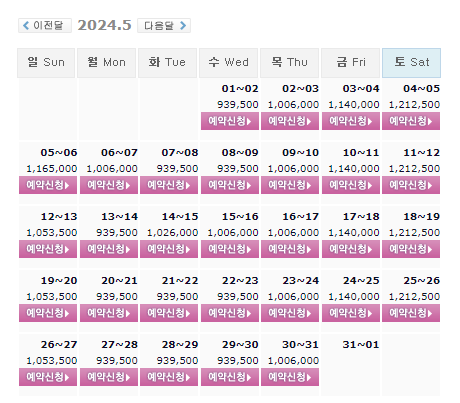Screen dimensions: 460x403
Task: Click 예약신청 under 13~14
Action: point(109,249)
